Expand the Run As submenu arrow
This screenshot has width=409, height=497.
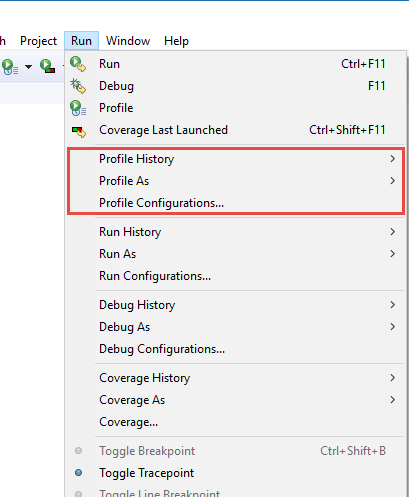tap(393, 254)
